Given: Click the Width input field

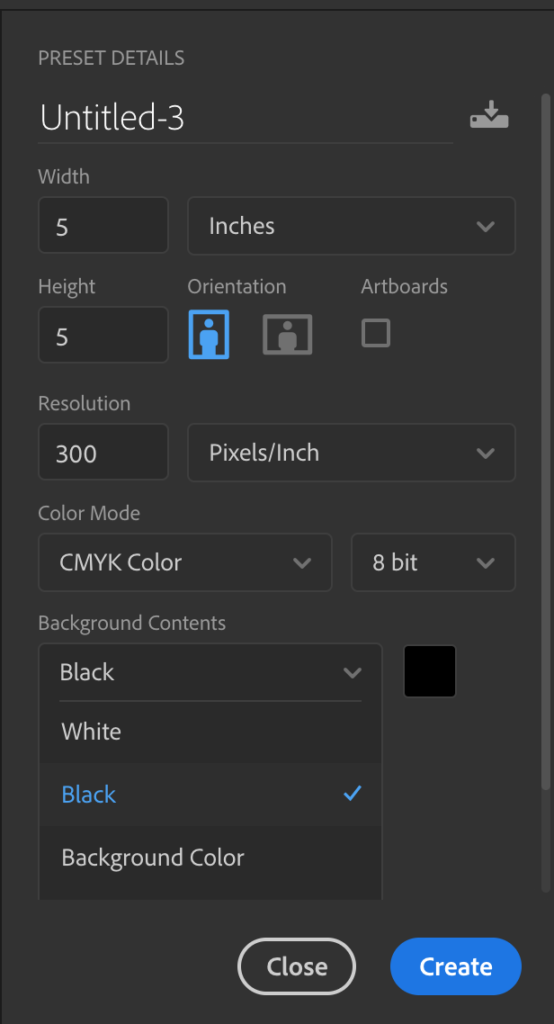Looking at the screenshot, I should tap(103, 225).
